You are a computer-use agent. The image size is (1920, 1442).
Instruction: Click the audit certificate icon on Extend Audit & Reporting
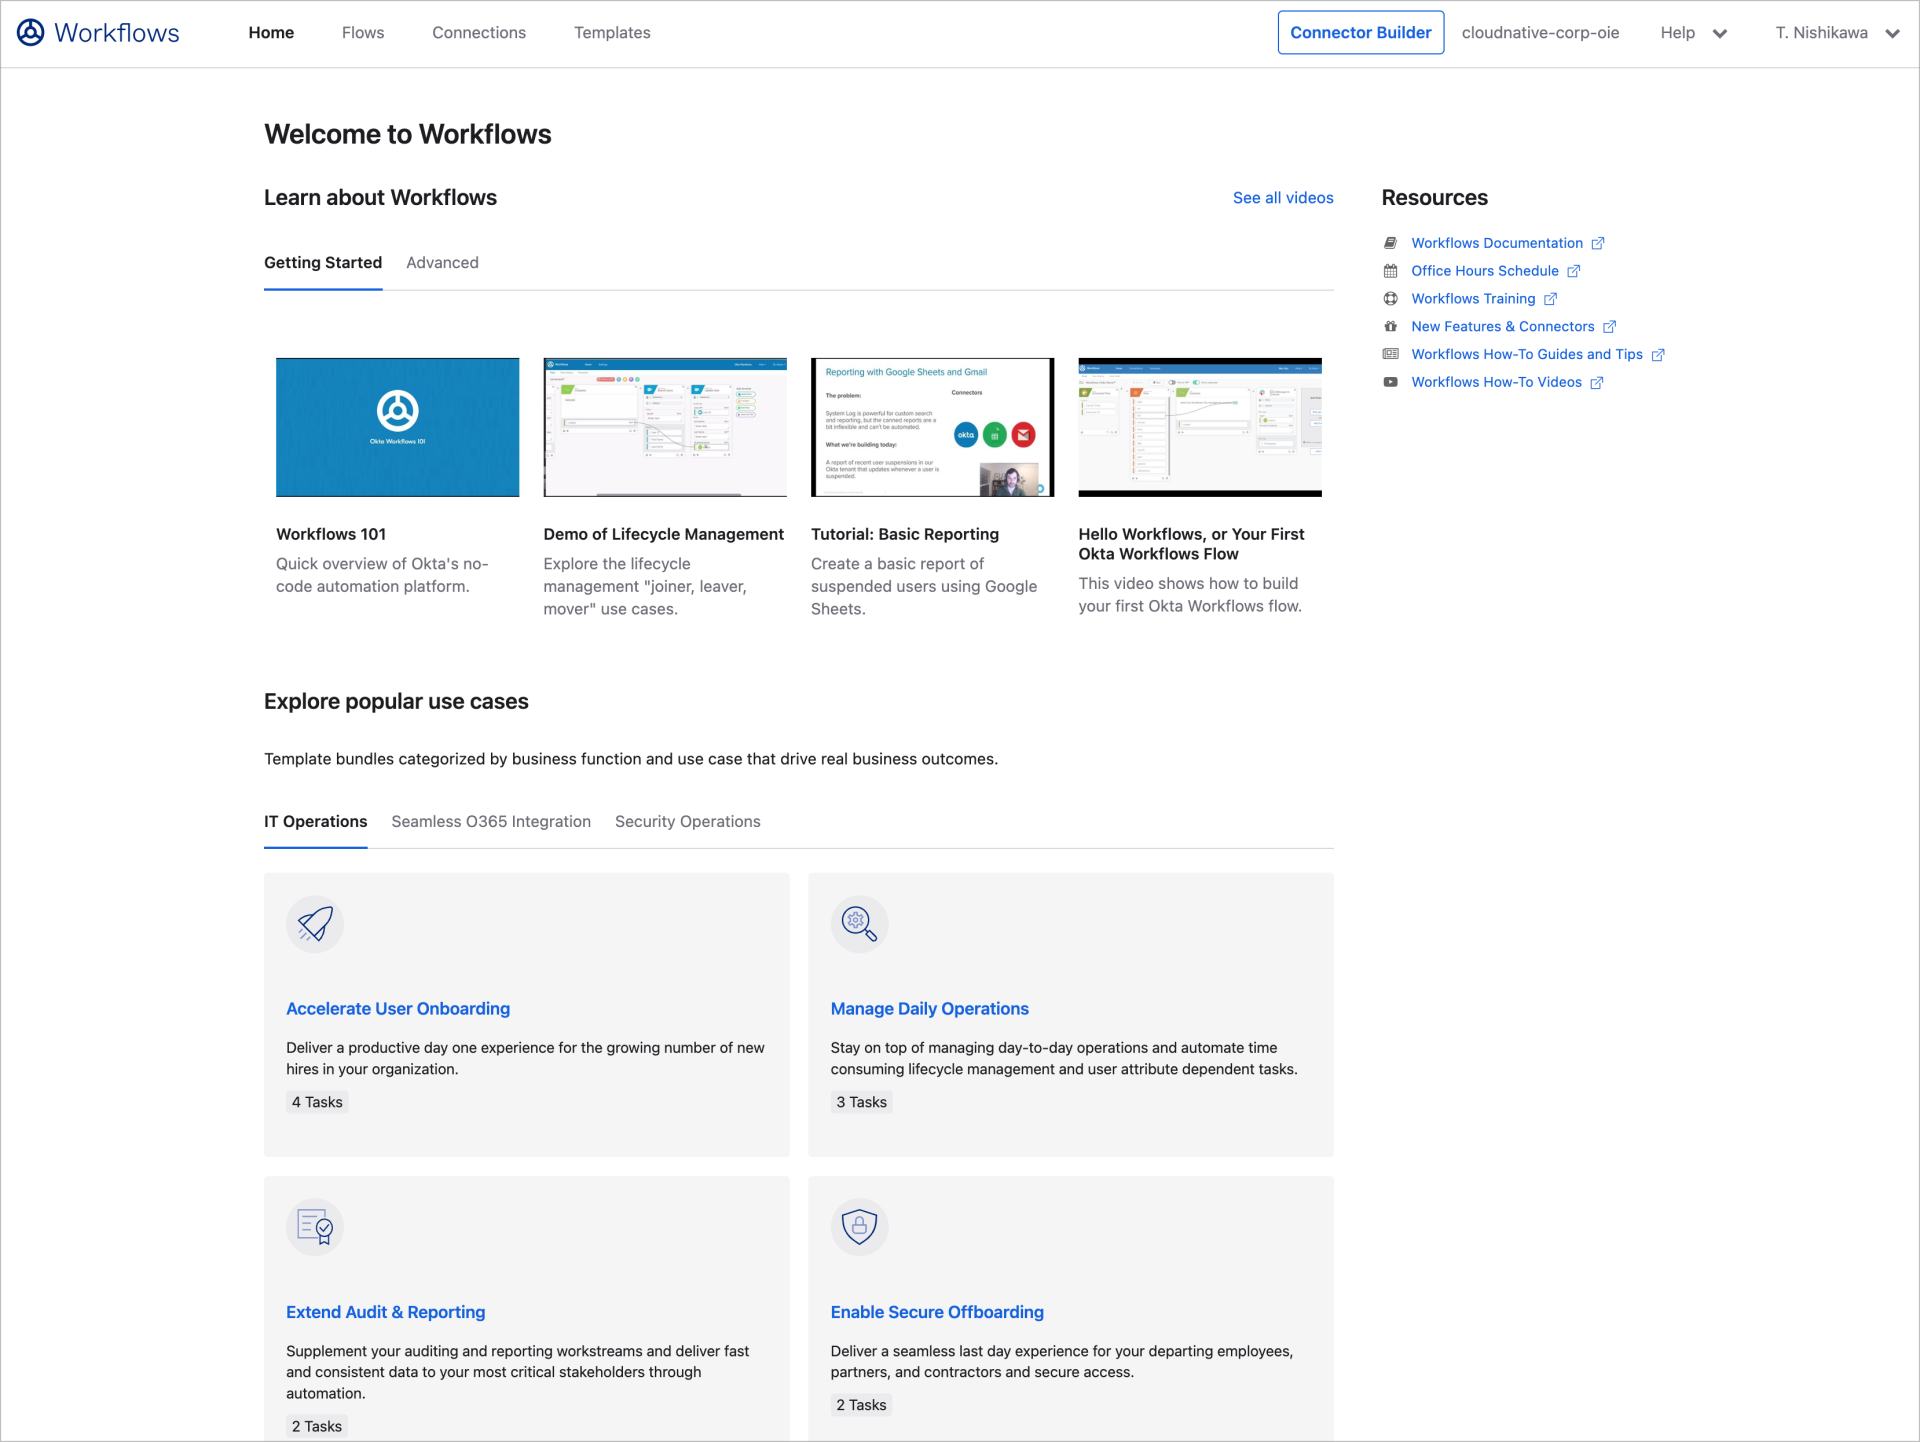tap(315, 1227)
